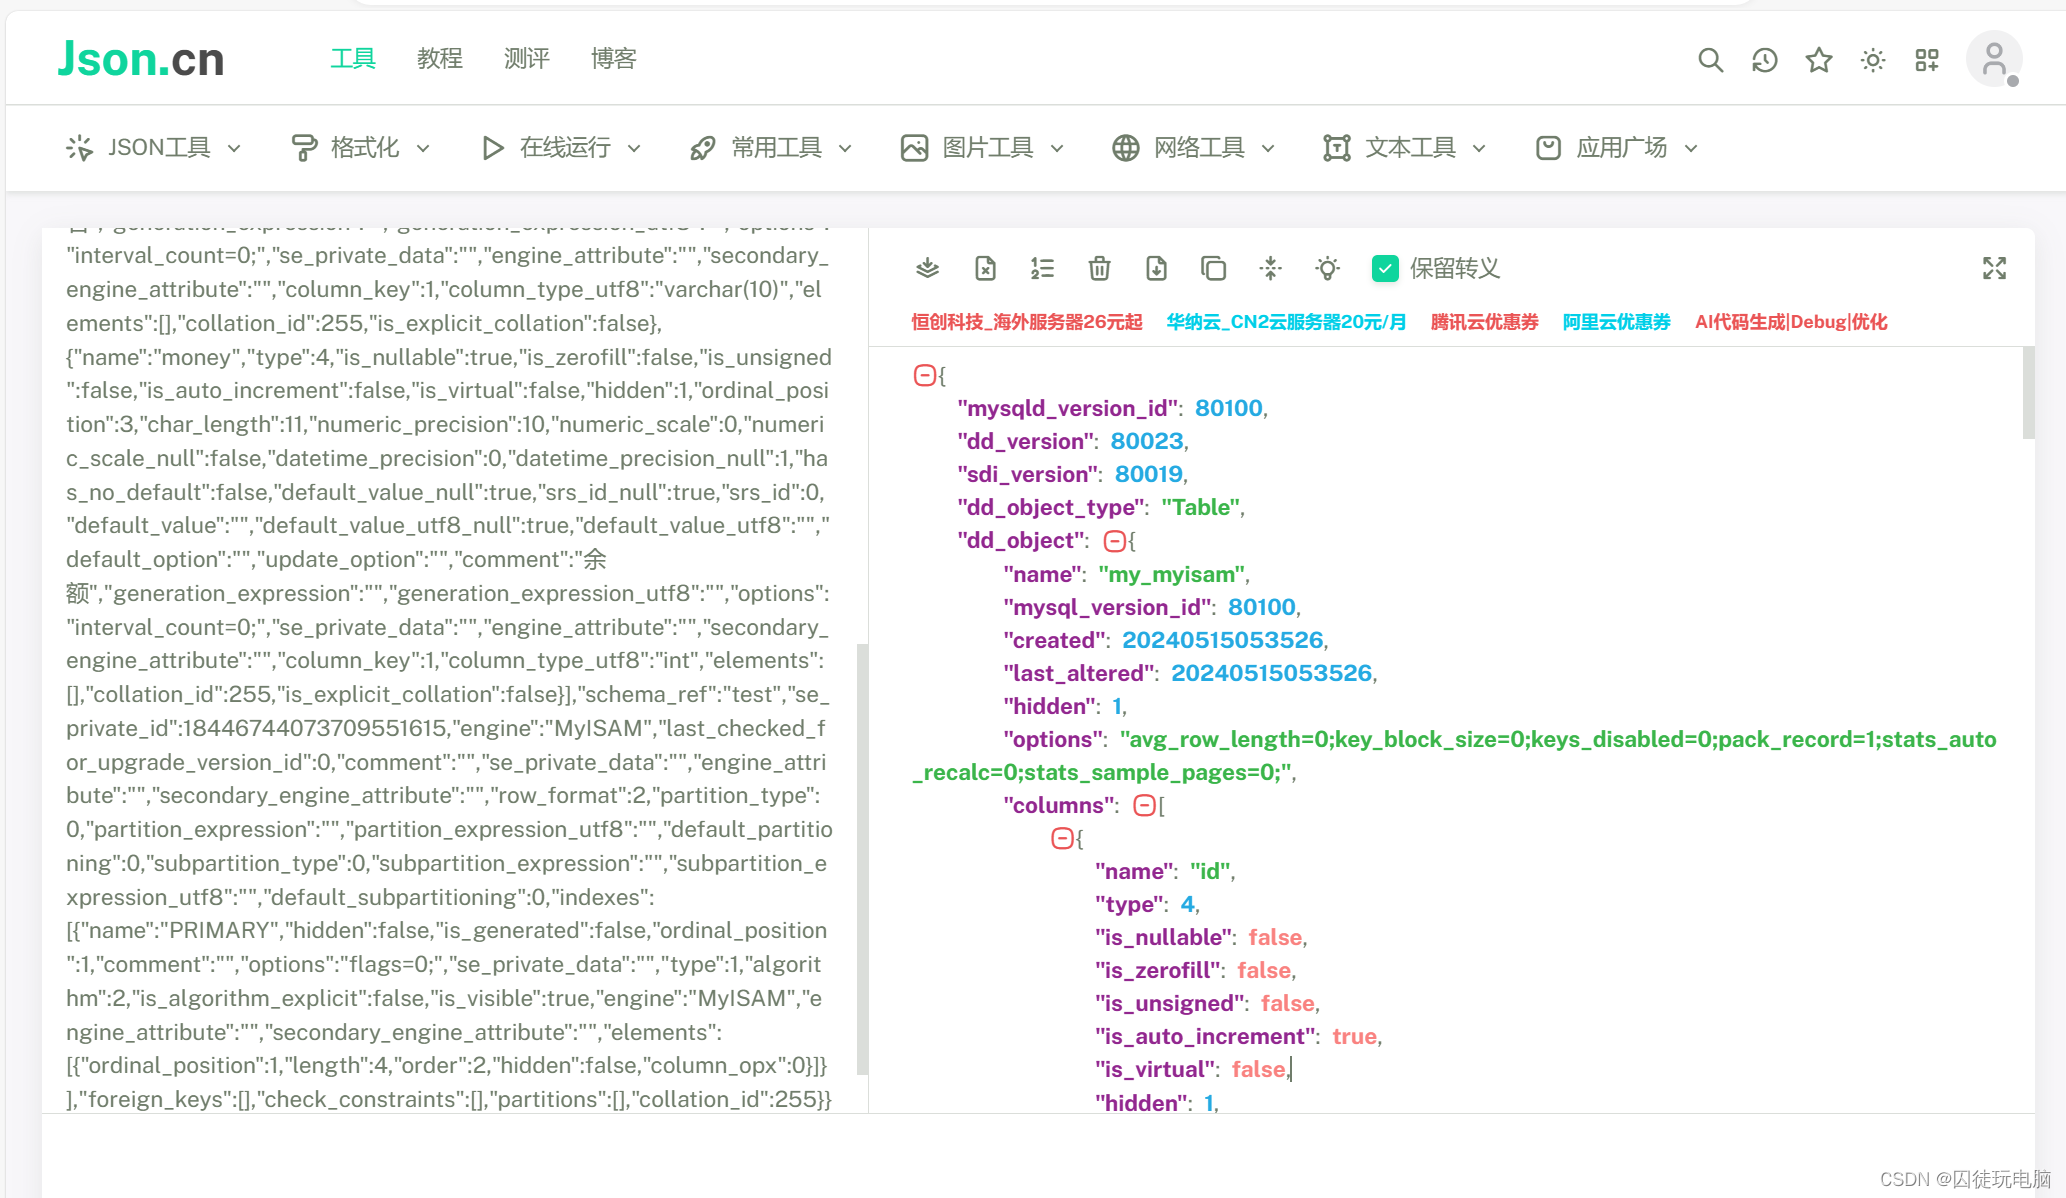Open the history clock icon
Image resolution: width=2066 pixels, height=1198 pixels.
[1765, 60]
